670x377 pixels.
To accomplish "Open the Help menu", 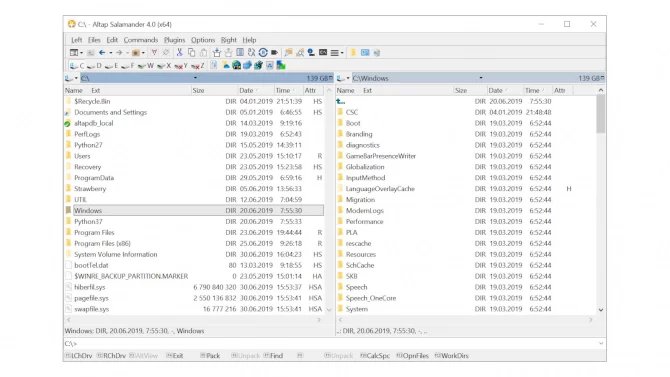I will (250, 40).
